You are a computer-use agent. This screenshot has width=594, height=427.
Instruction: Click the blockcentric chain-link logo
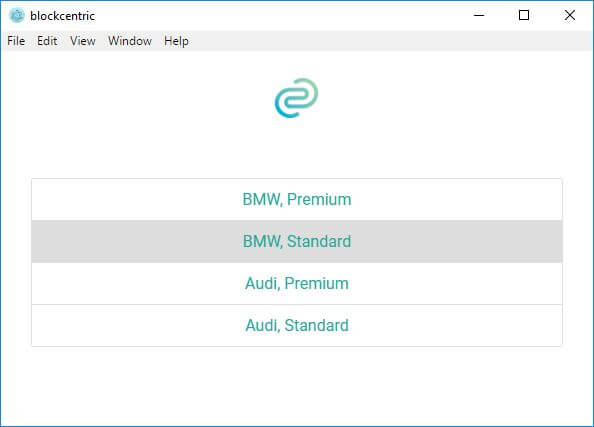point(296,98)
